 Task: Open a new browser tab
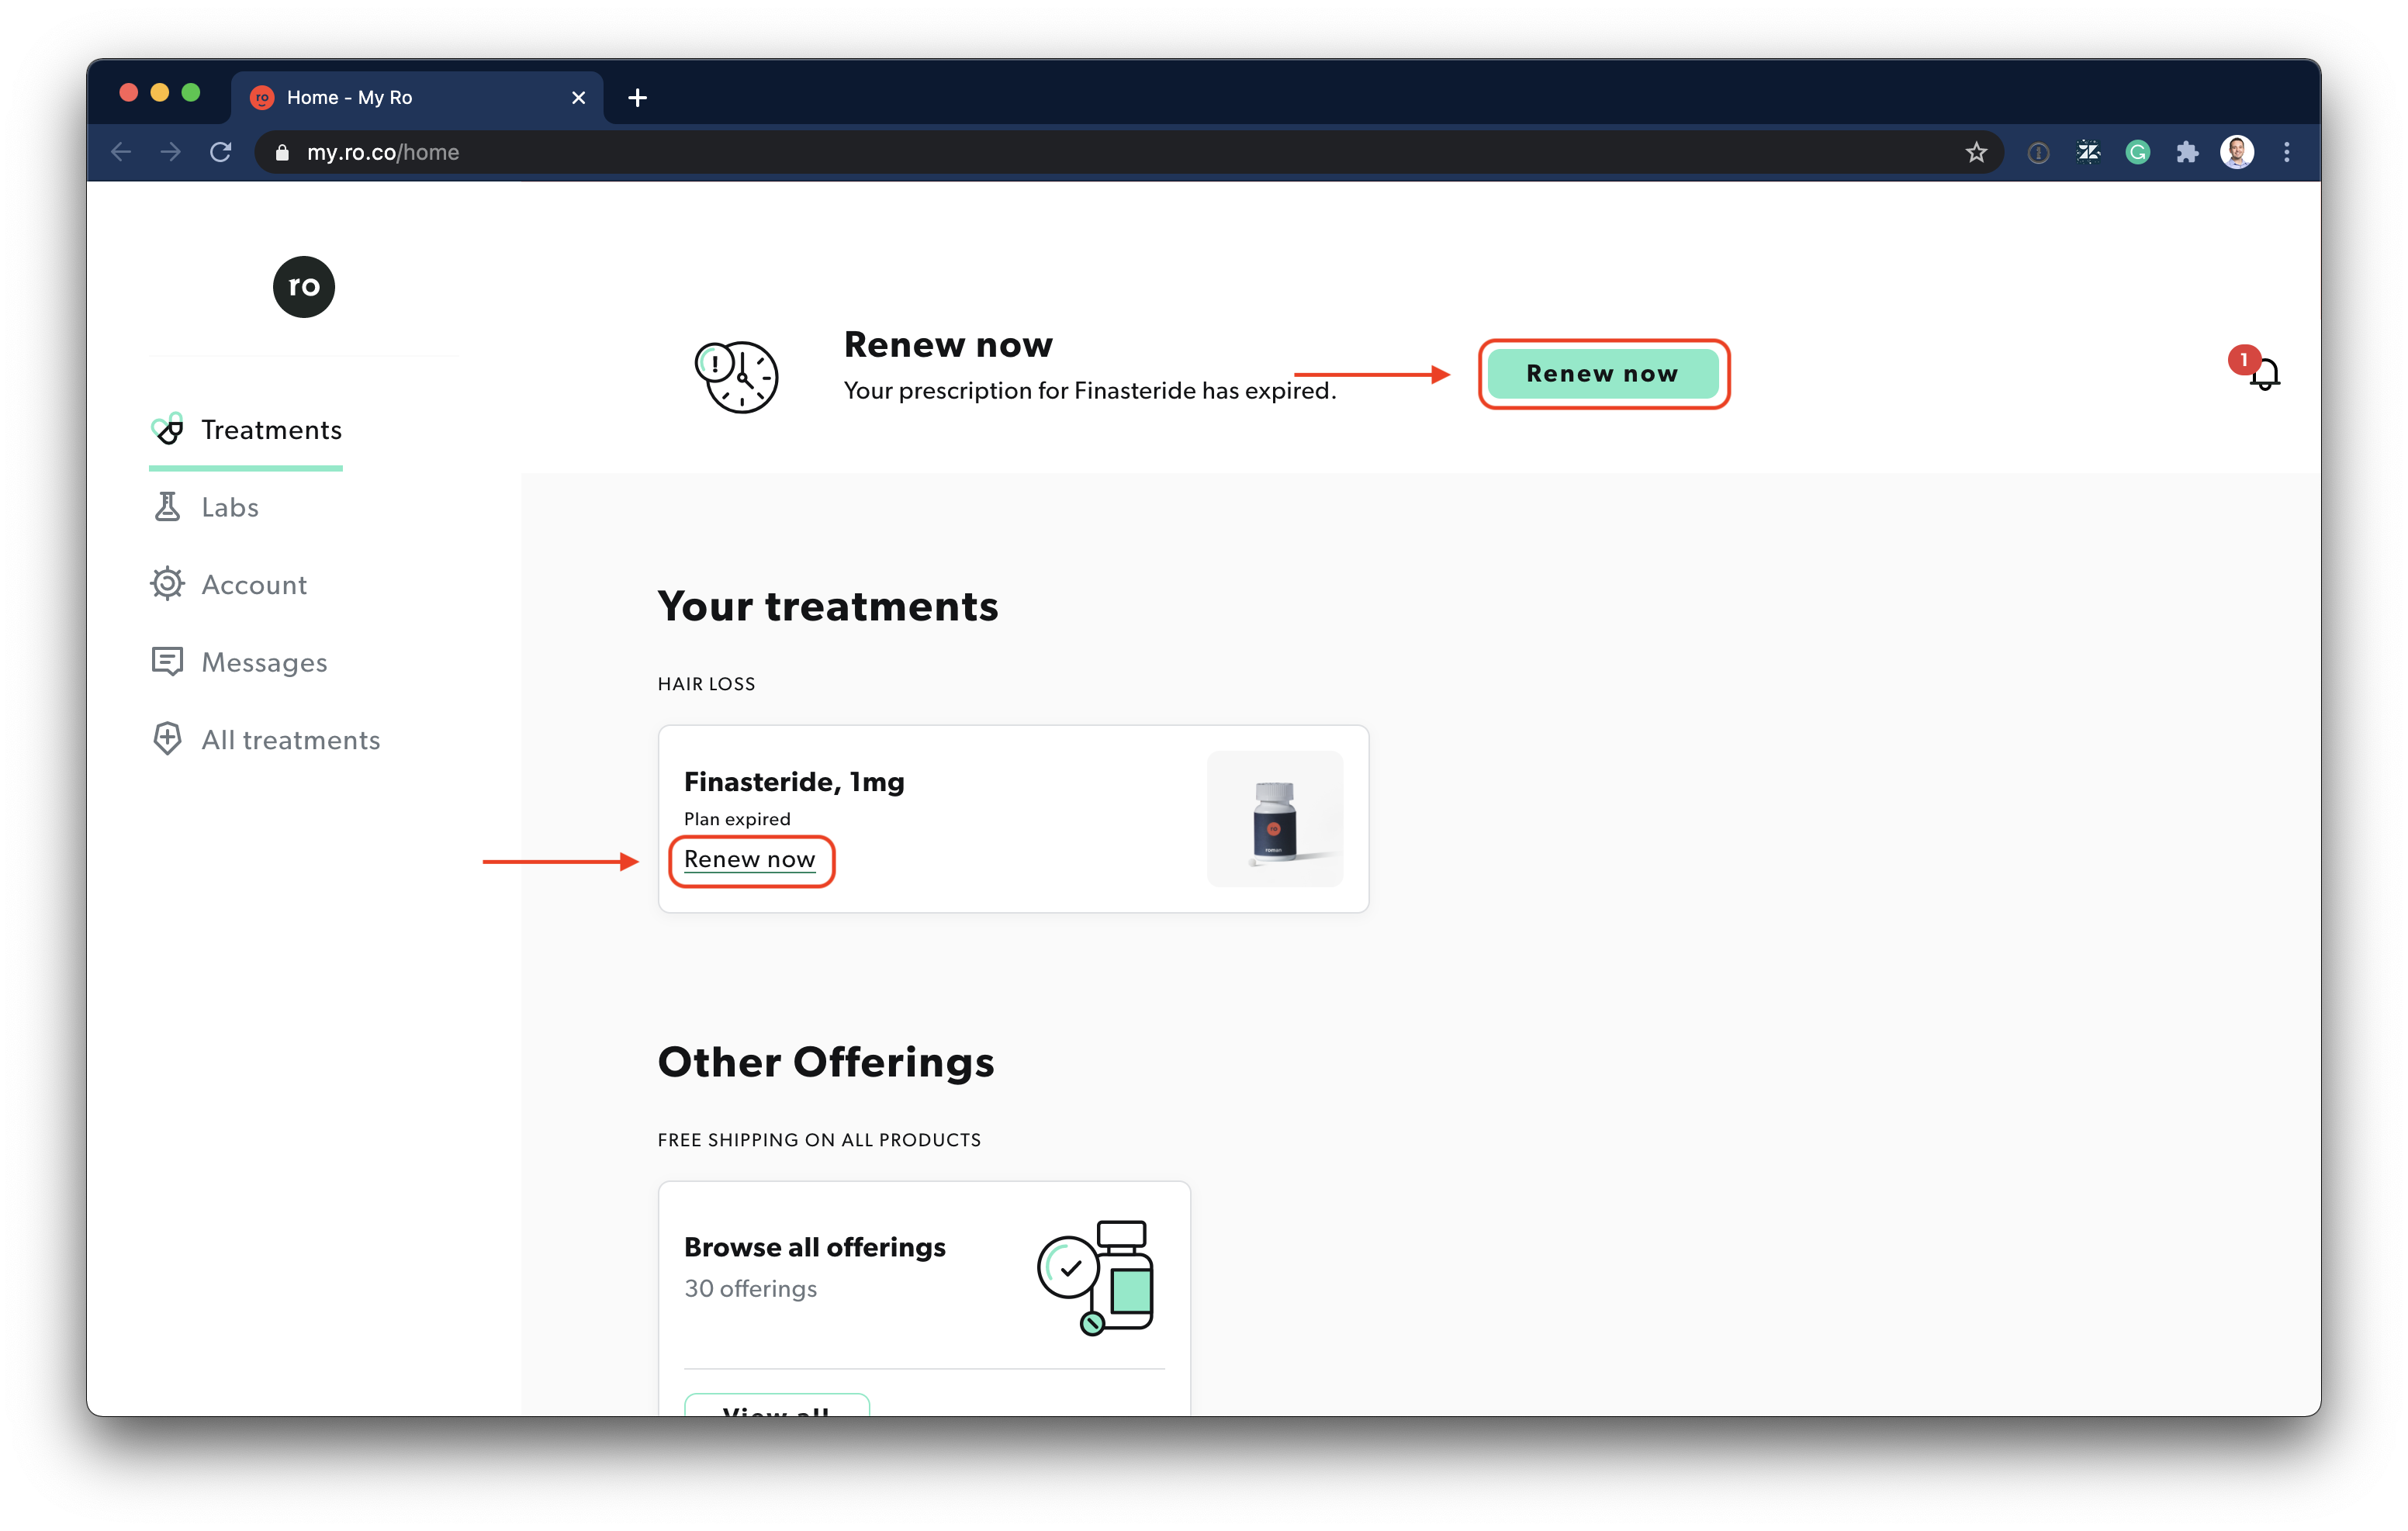coord(637,97)
